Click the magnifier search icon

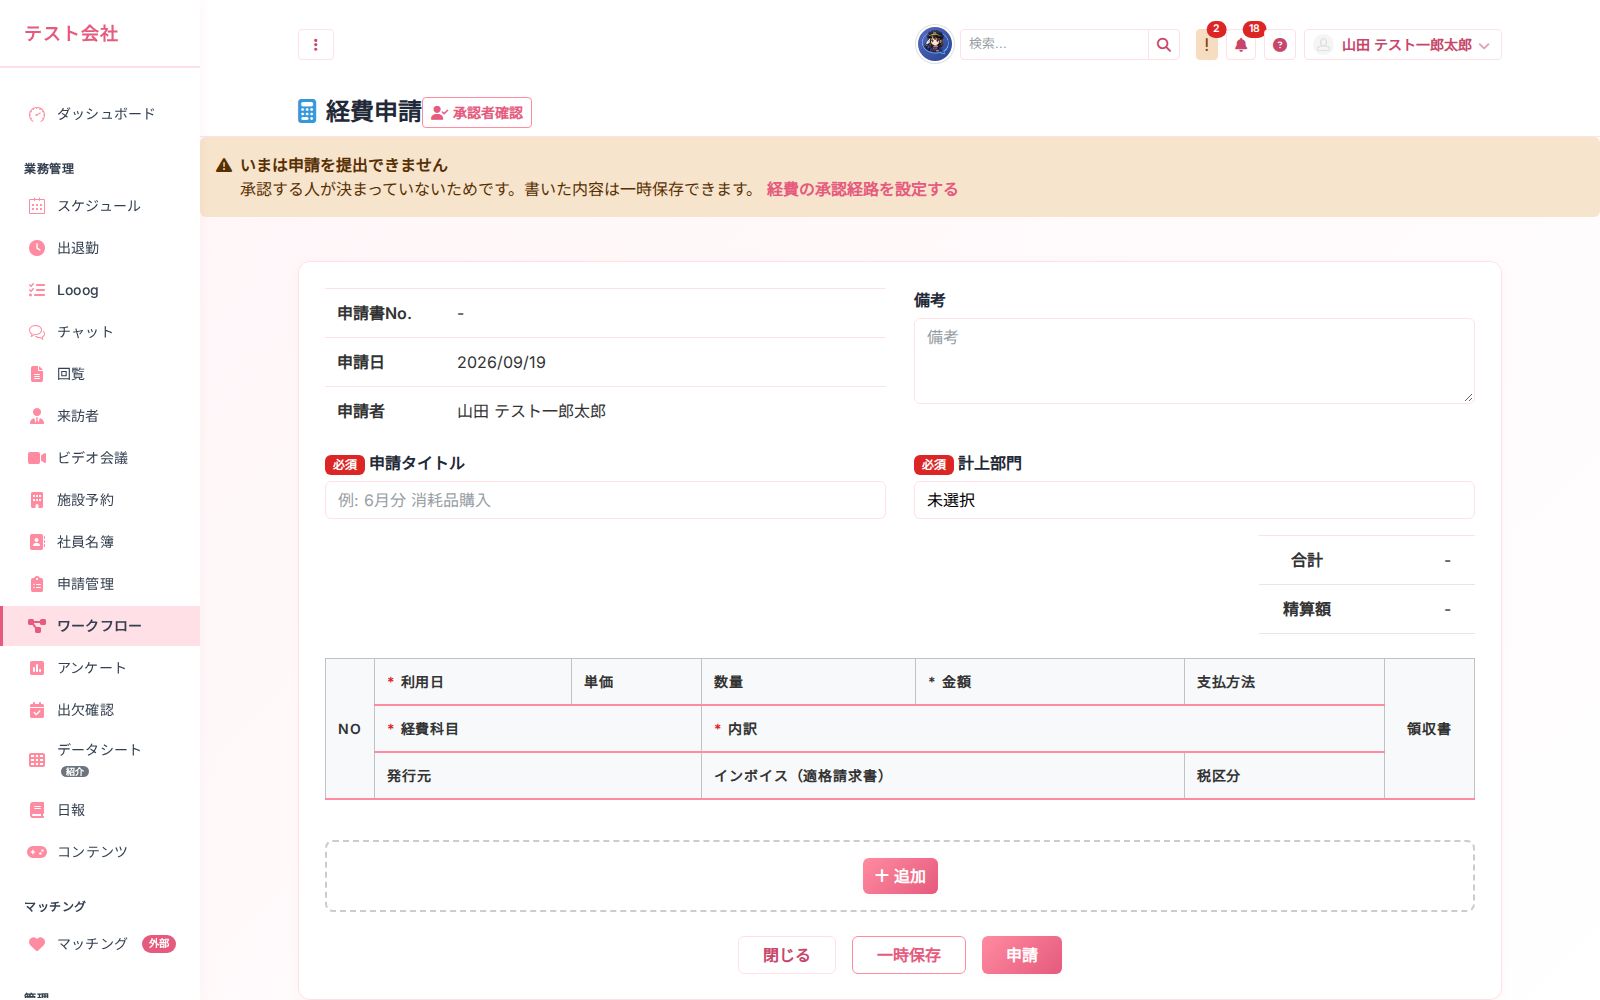(x=1164, y=45)
